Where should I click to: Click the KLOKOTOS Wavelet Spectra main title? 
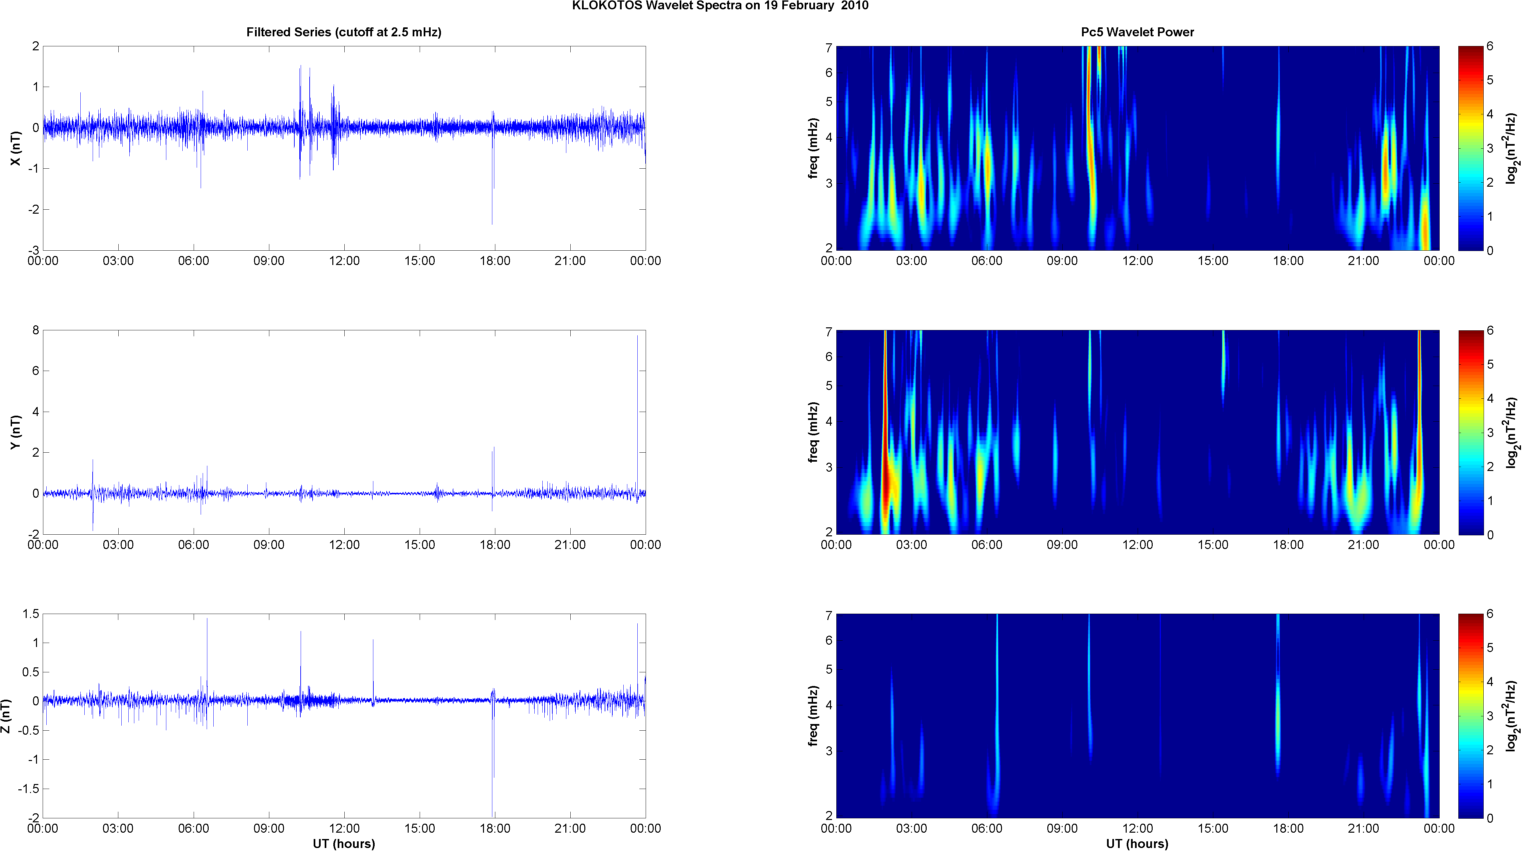tap(720, 6)
